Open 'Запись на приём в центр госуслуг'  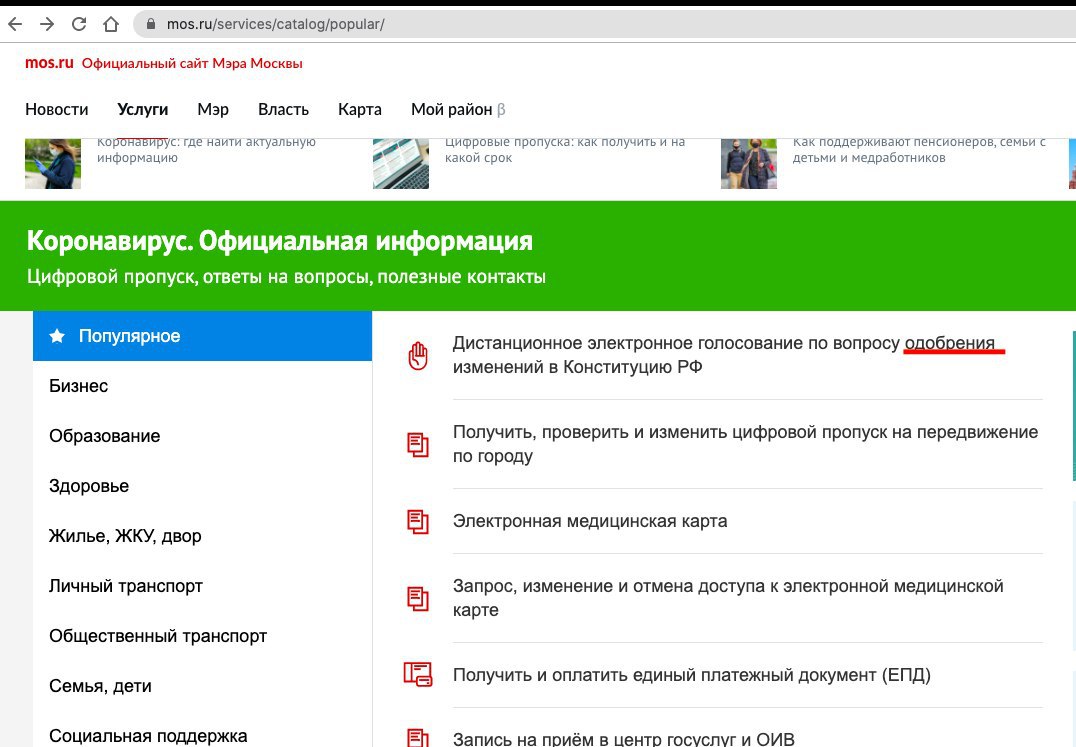(624, 739)
